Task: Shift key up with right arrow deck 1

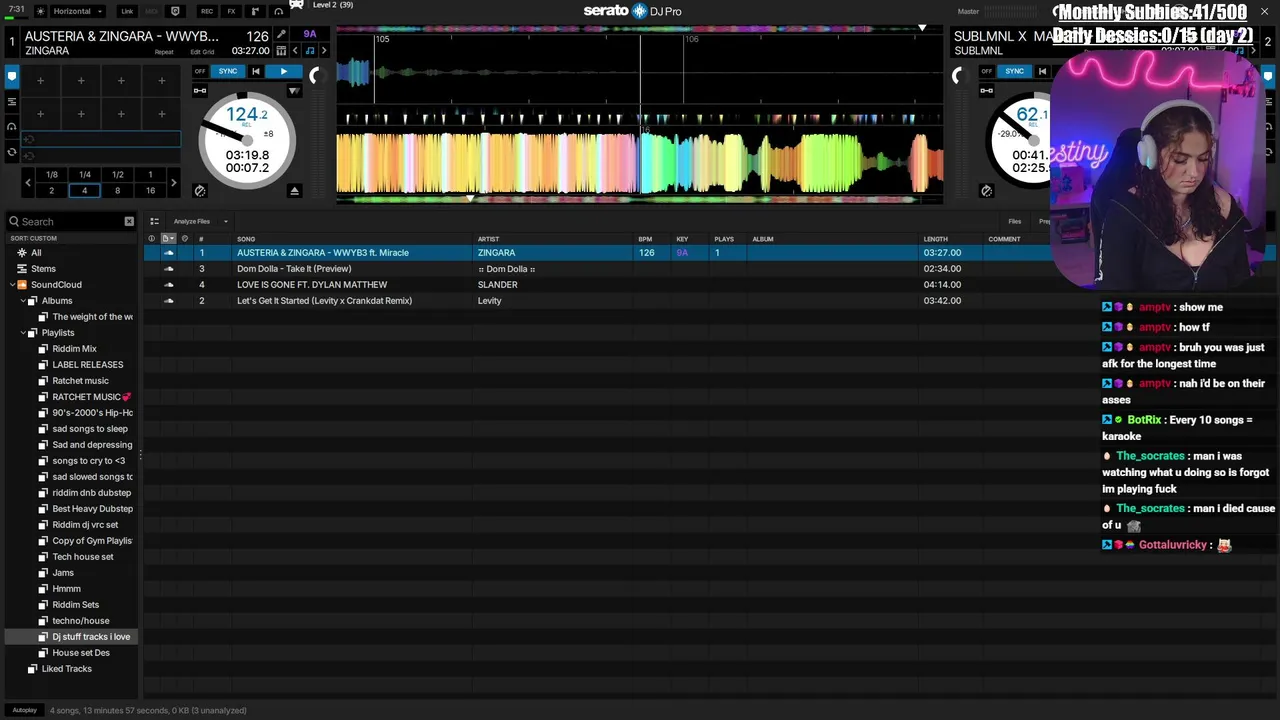Action: tap(324, 51)
